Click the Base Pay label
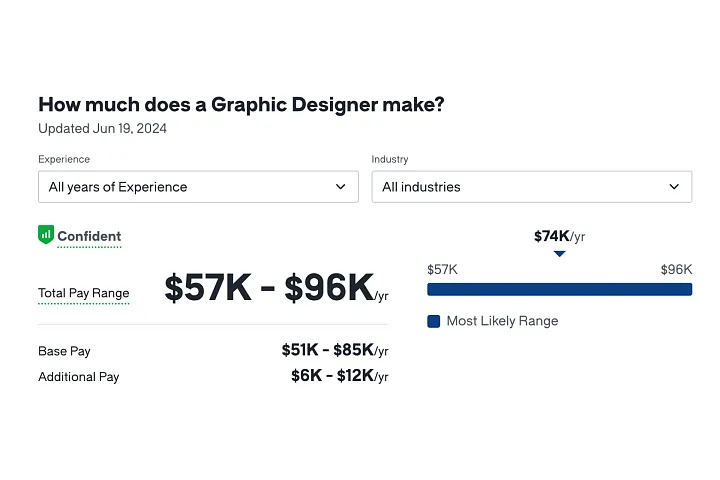 (x=64, y=352)
